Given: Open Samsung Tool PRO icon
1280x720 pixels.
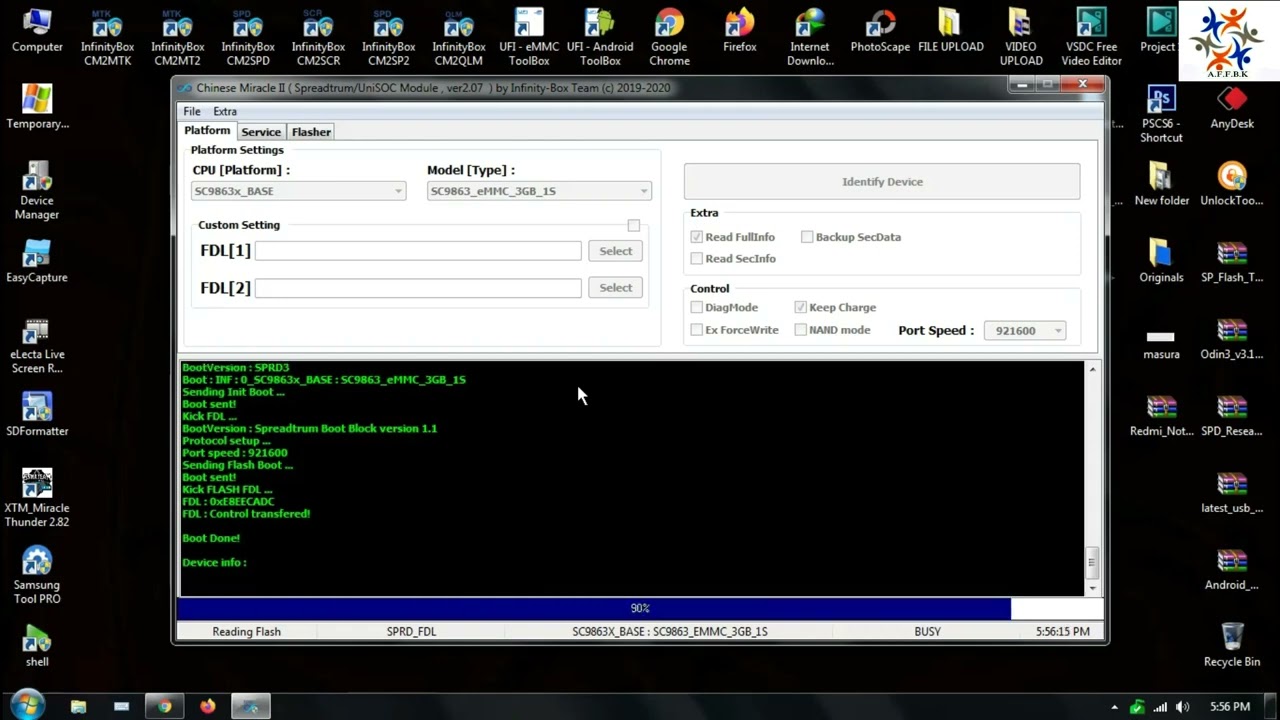Looking at the screenshot, I should pyautogui.click(x=37, y=576).
